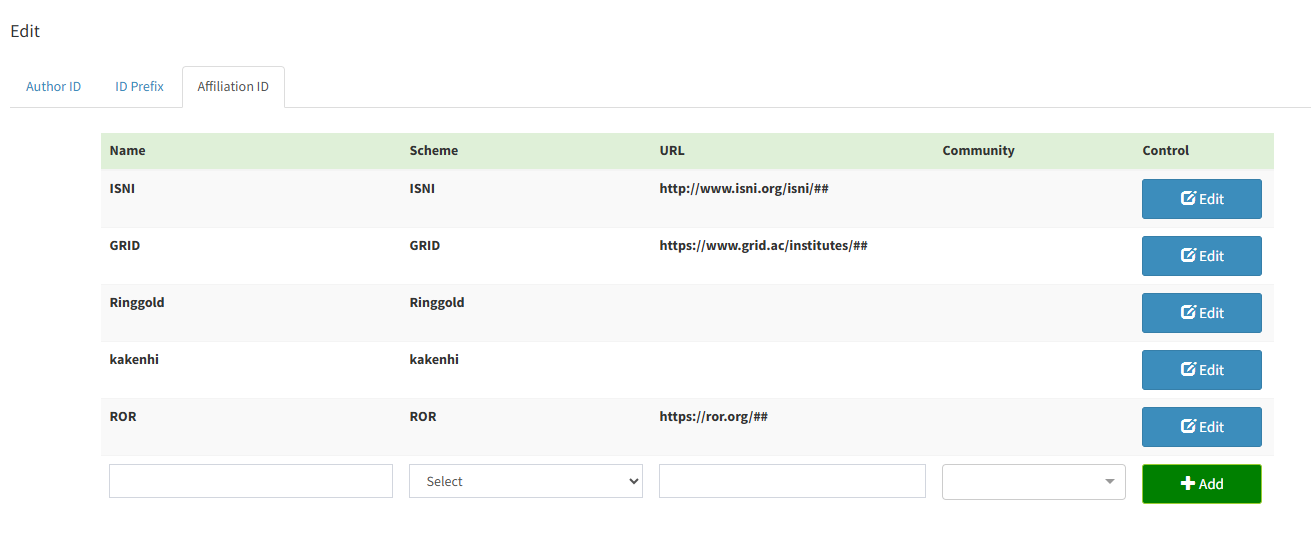Click the grid.ac institutes URL text
This screenshot has width=1311, height=542.
point(762,245)
